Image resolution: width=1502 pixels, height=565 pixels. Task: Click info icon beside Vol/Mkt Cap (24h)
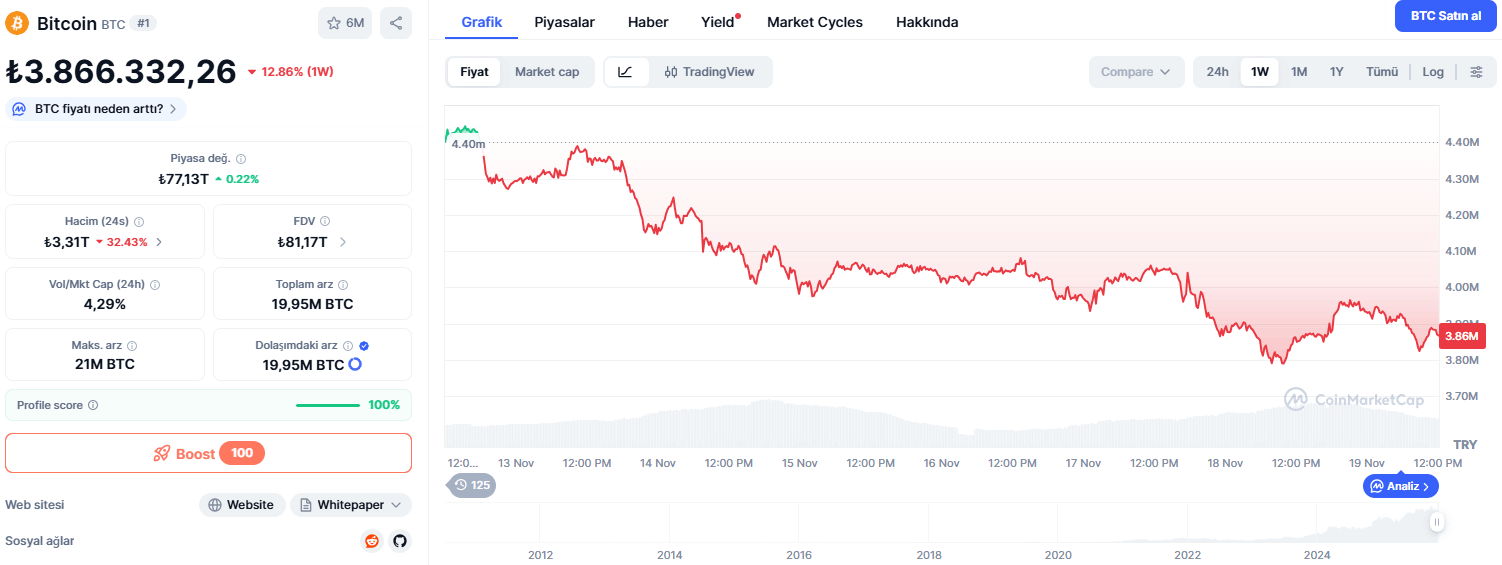(x=155, y=285)
